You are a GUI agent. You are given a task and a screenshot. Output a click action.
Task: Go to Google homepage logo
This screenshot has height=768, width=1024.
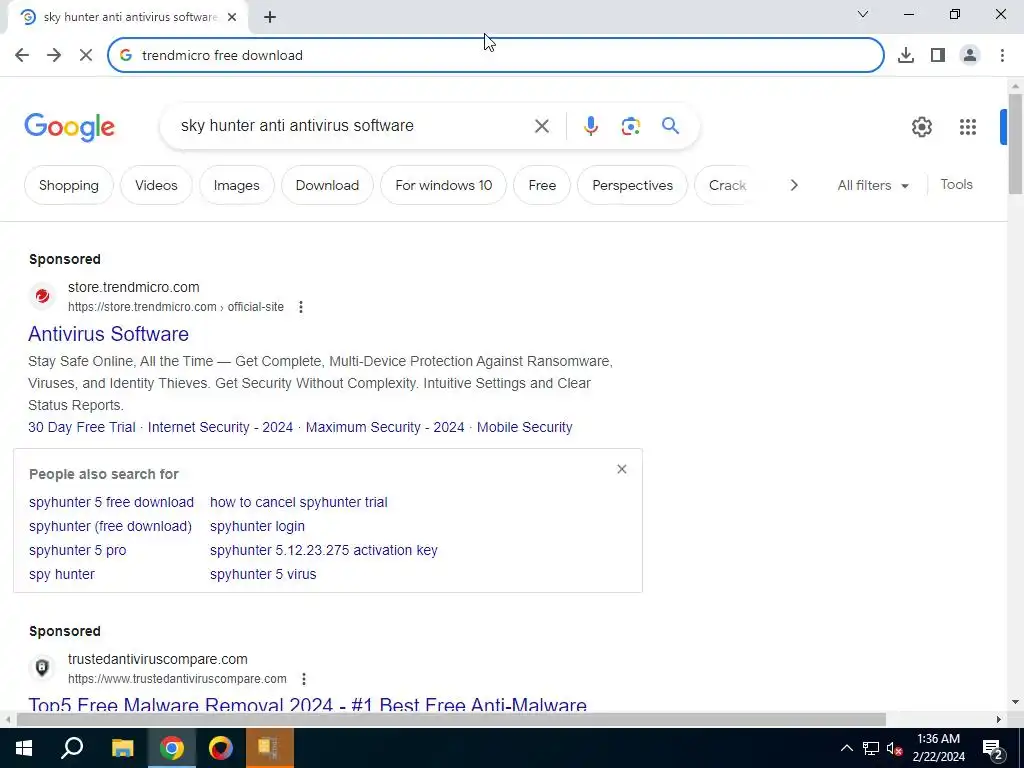point(69,127)
